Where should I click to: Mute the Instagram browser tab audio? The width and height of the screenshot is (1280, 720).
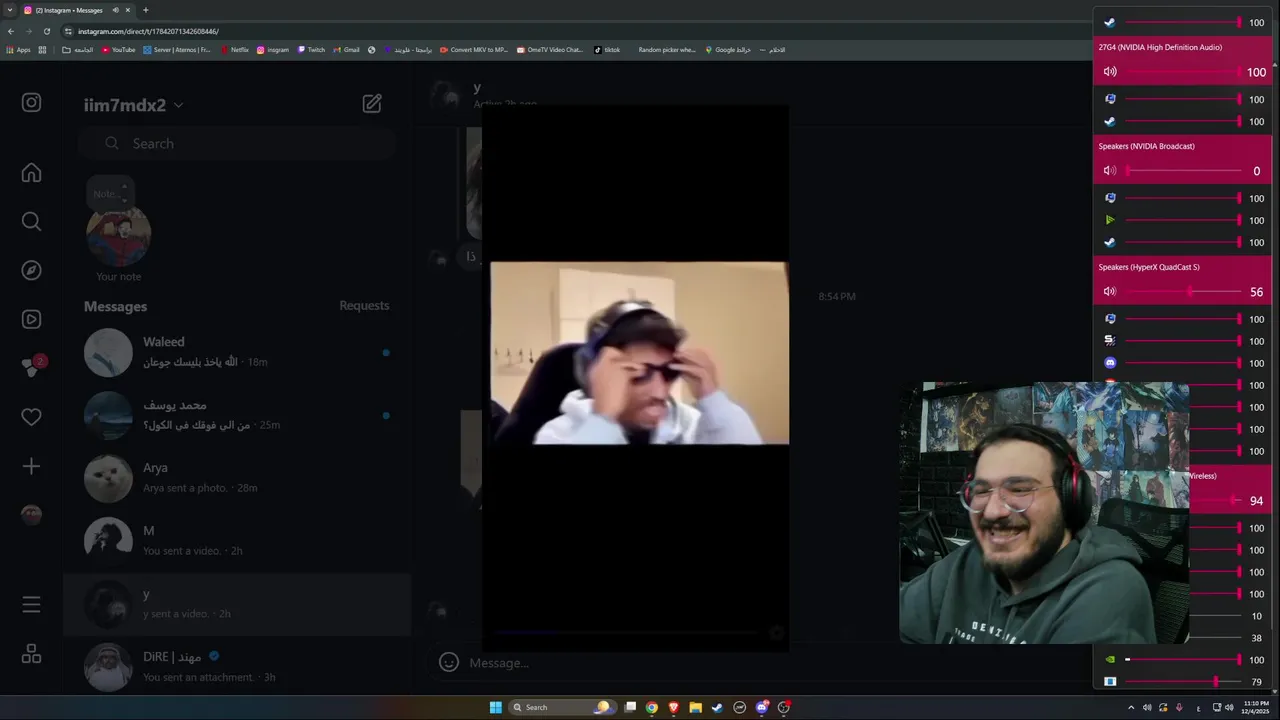pos(115,10)
